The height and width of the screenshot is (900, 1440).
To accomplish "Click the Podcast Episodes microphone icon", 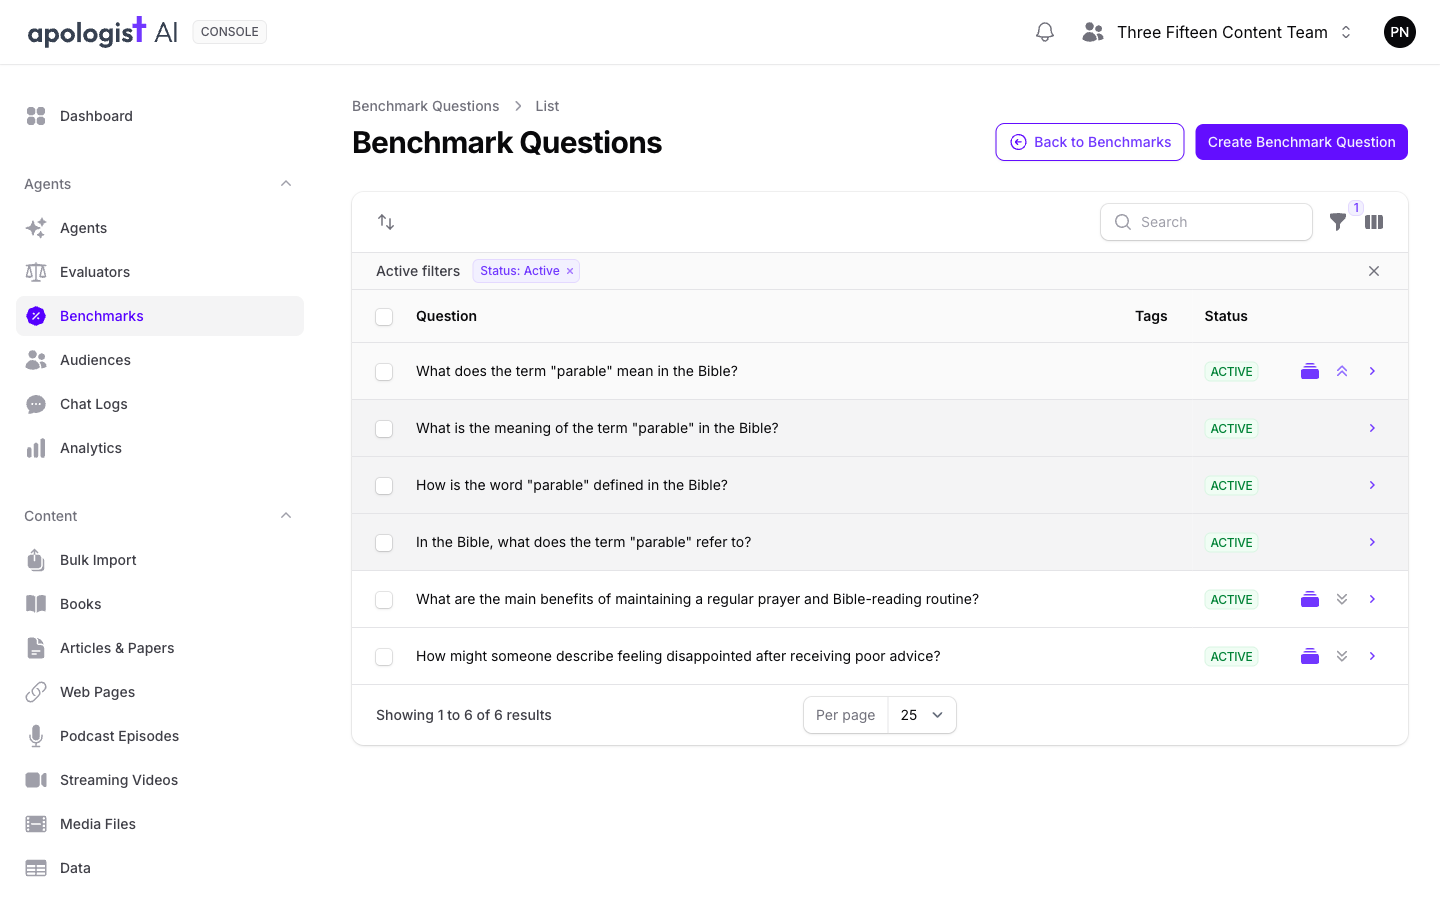I will pos(36,736).
